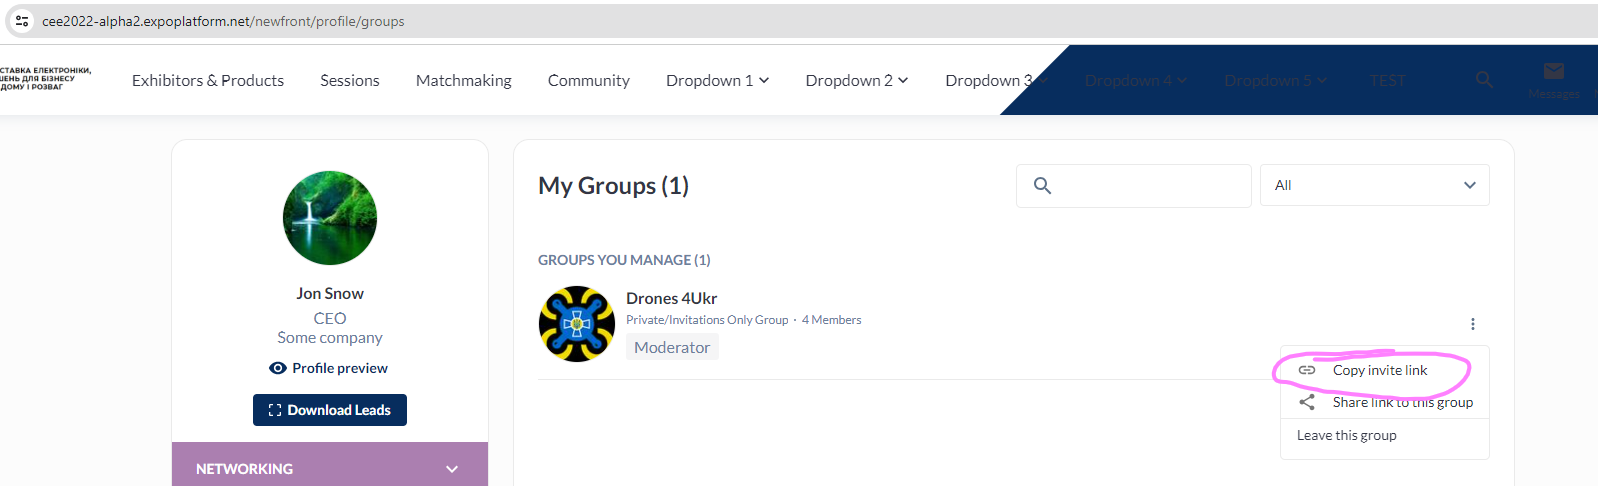Select Share link to this group
Image resolution: width=1598 pixels, height=486 pixels.
[1401, 402]
